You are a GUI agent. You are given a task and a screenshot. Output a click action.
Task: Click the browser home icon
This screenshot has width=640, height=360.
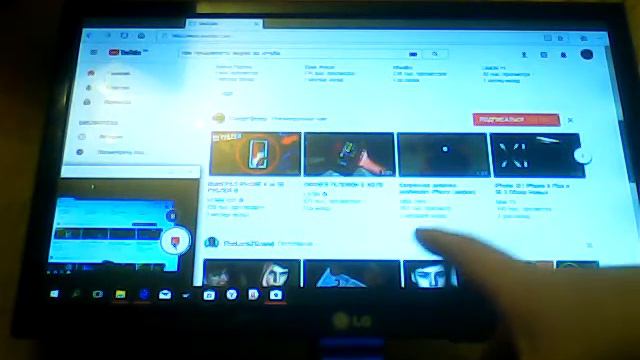pyautogui.click(x=141, y=36)
